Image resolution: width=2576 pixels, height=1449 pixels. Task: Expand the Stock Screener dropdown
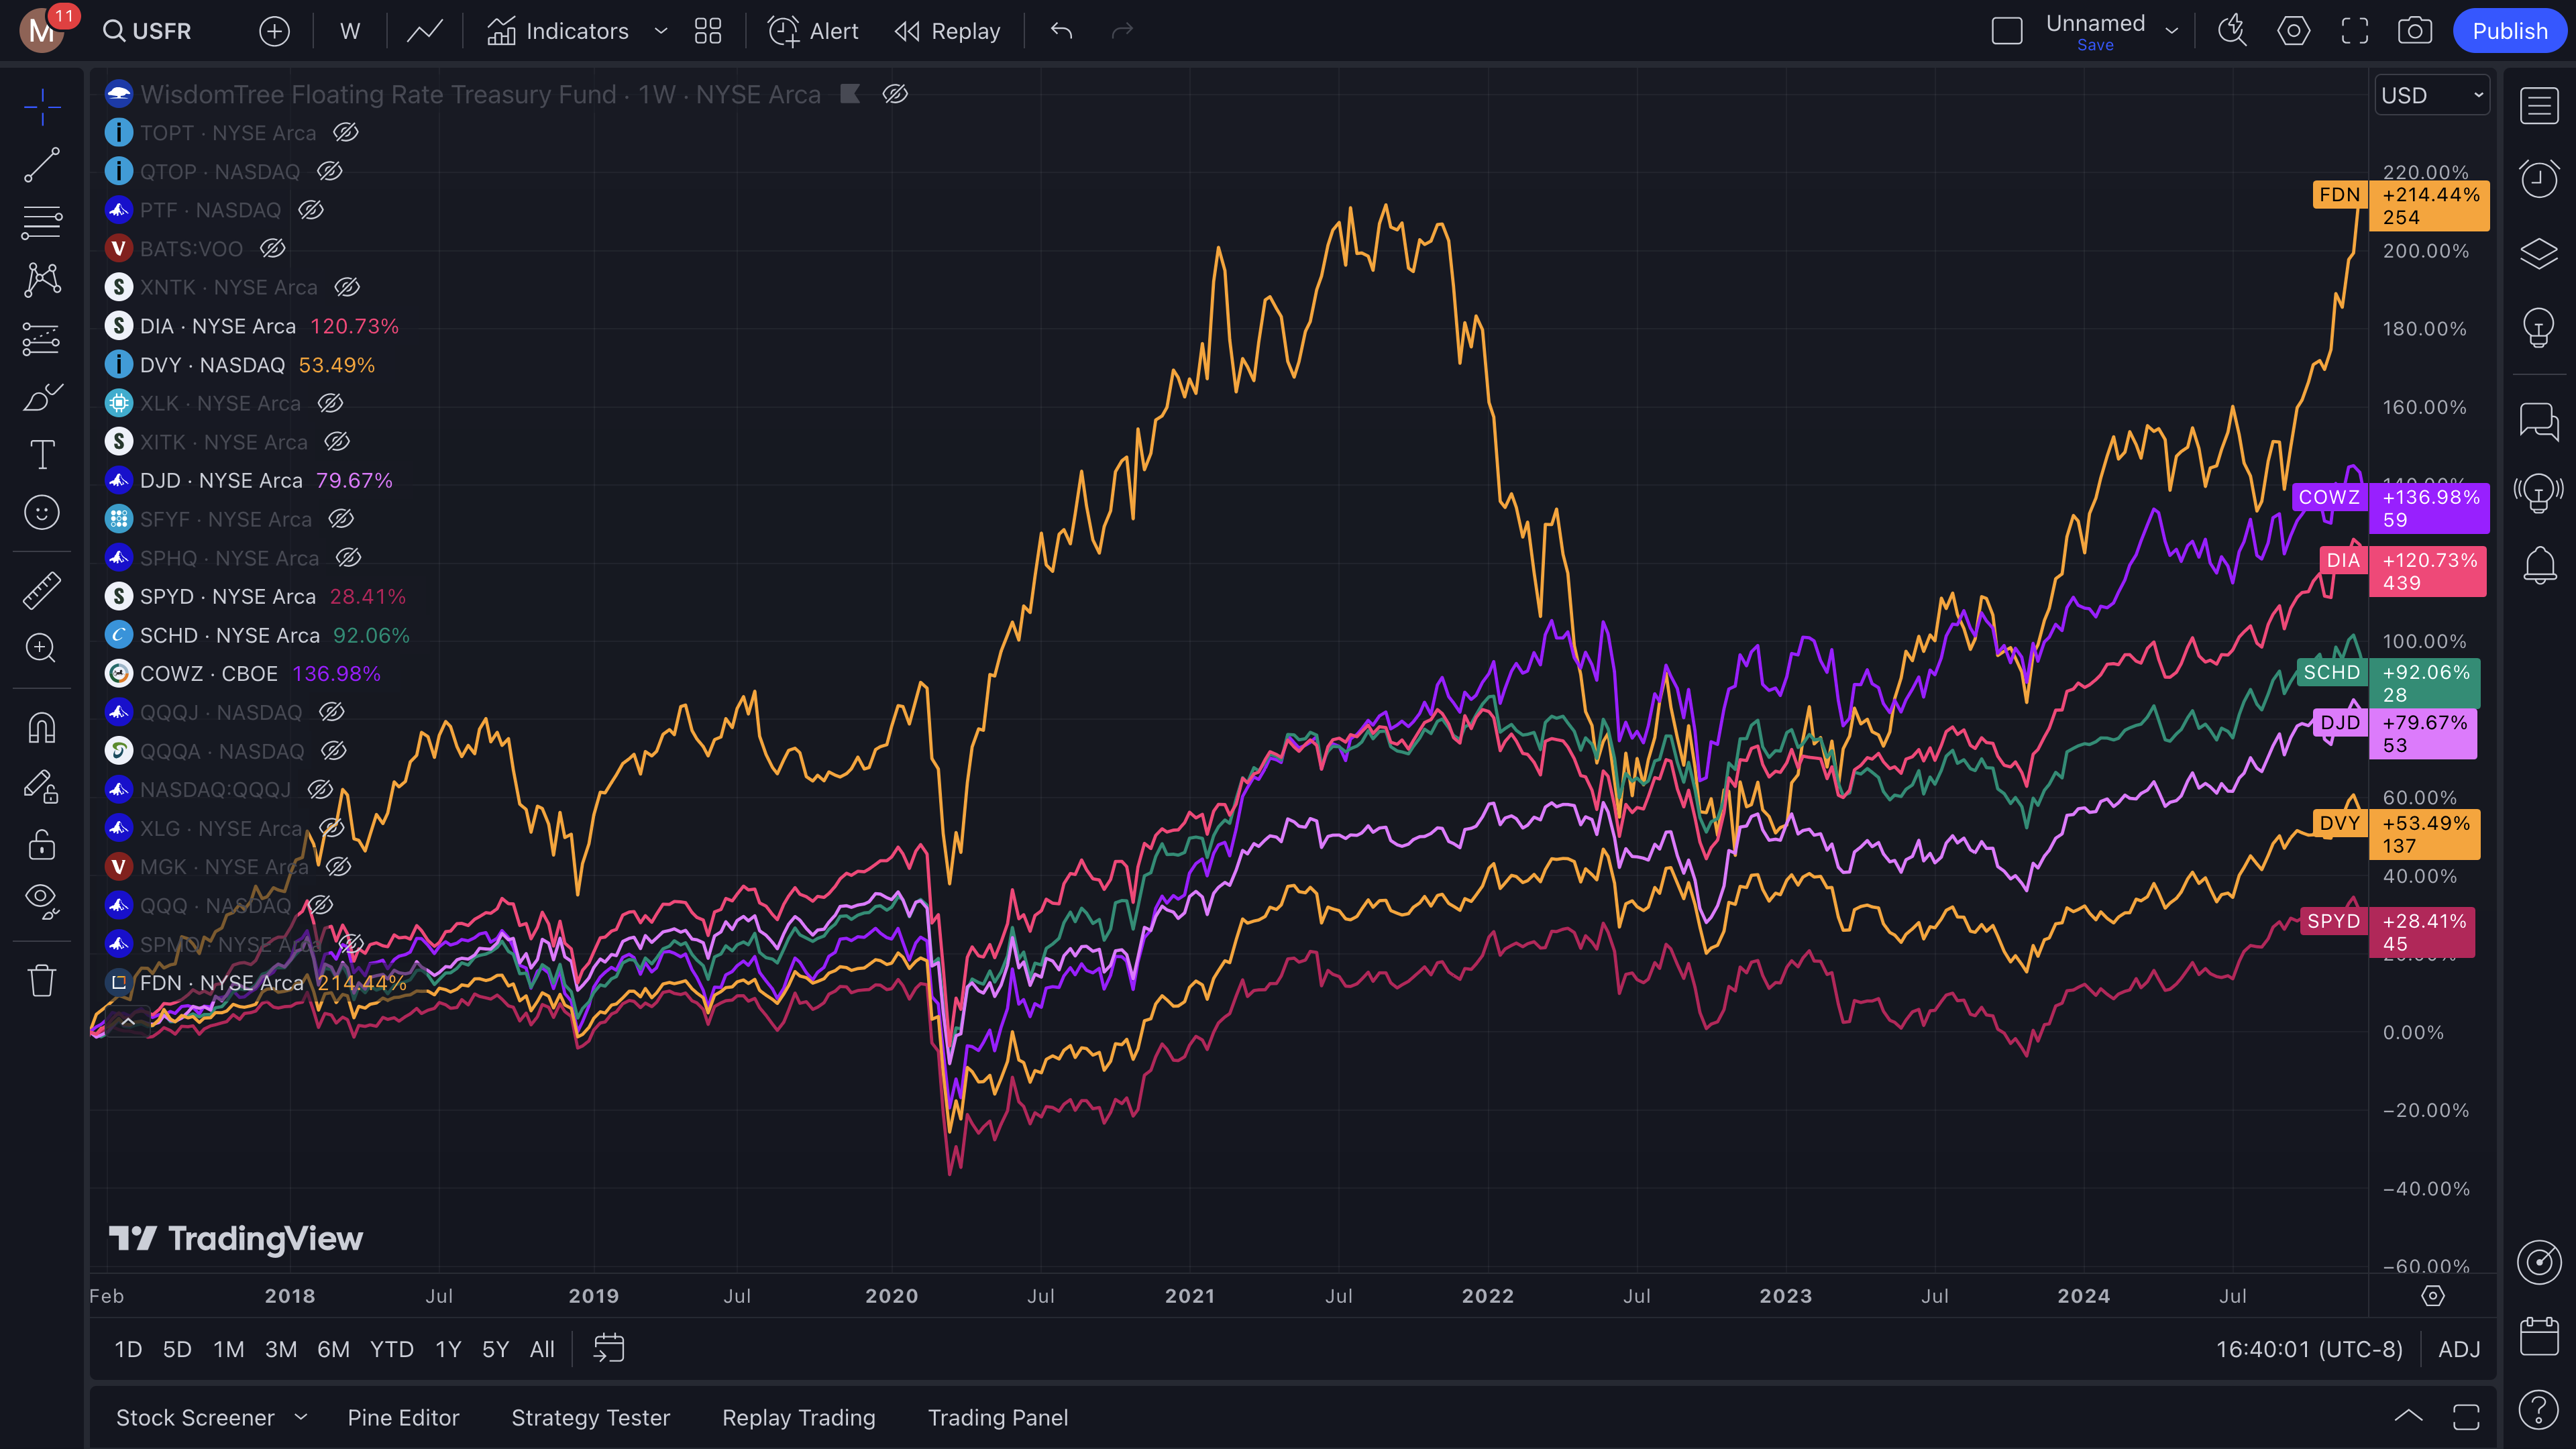(x=301, y=1417)
